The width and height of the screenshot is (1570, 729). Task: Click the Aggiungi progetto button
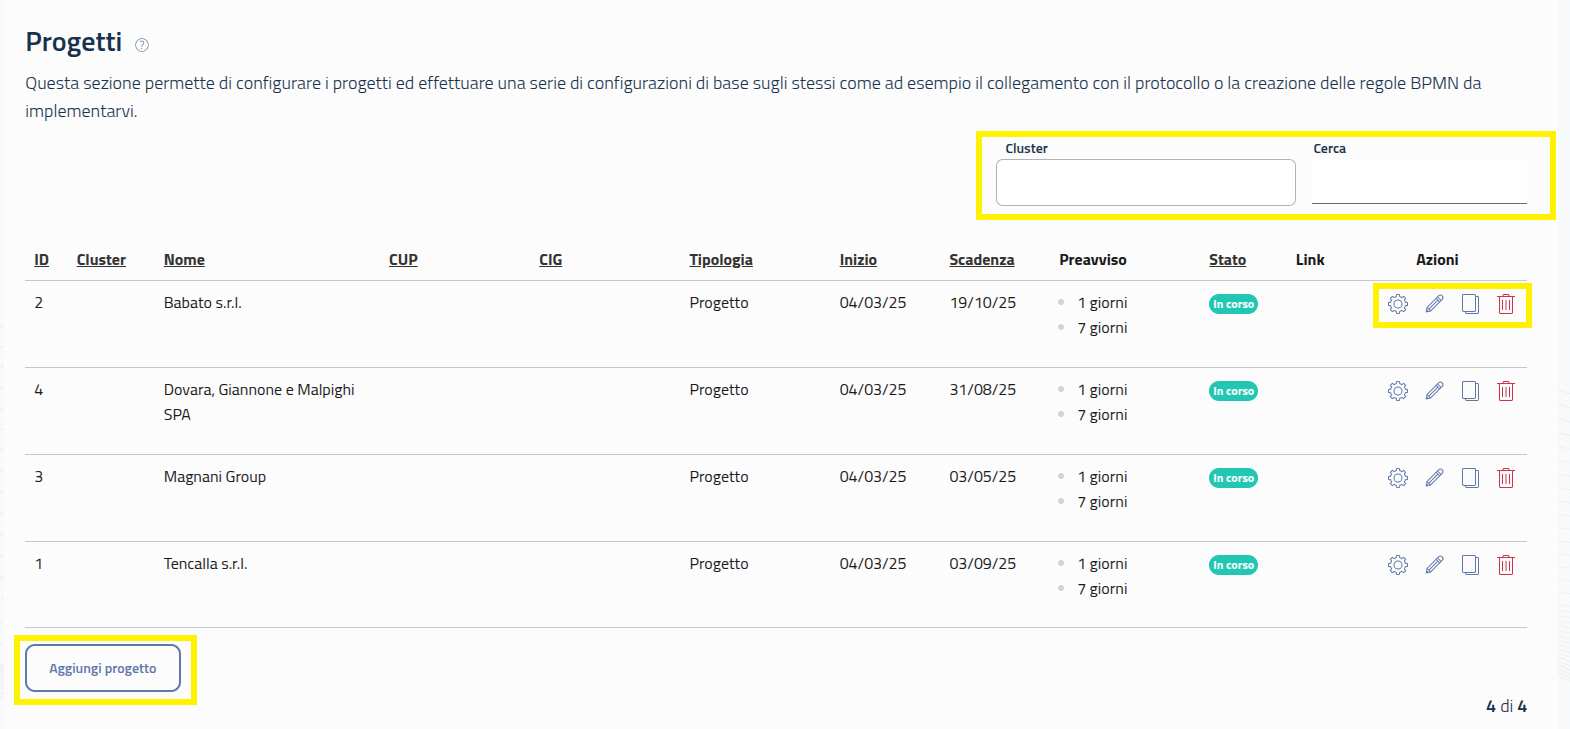(x=103, y=668)
